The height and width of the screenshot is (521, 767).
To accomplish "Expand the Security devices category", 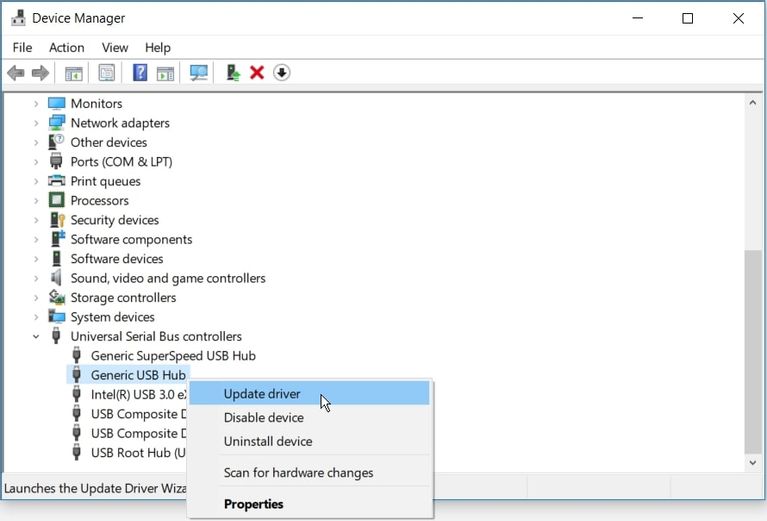I will point(36,220).
